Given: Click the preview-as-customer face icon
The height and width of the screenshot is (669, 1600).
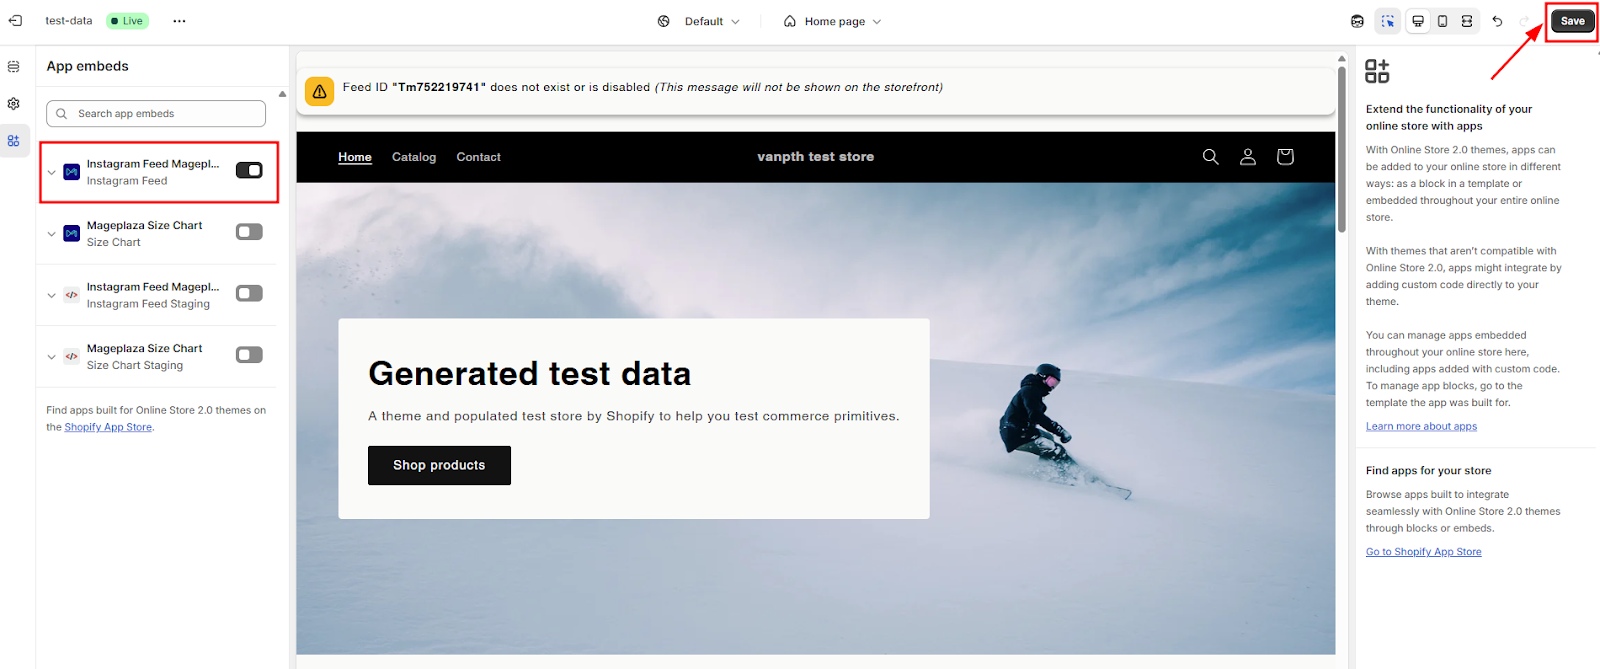Looking at the screenshot, I should point(1357,21).
